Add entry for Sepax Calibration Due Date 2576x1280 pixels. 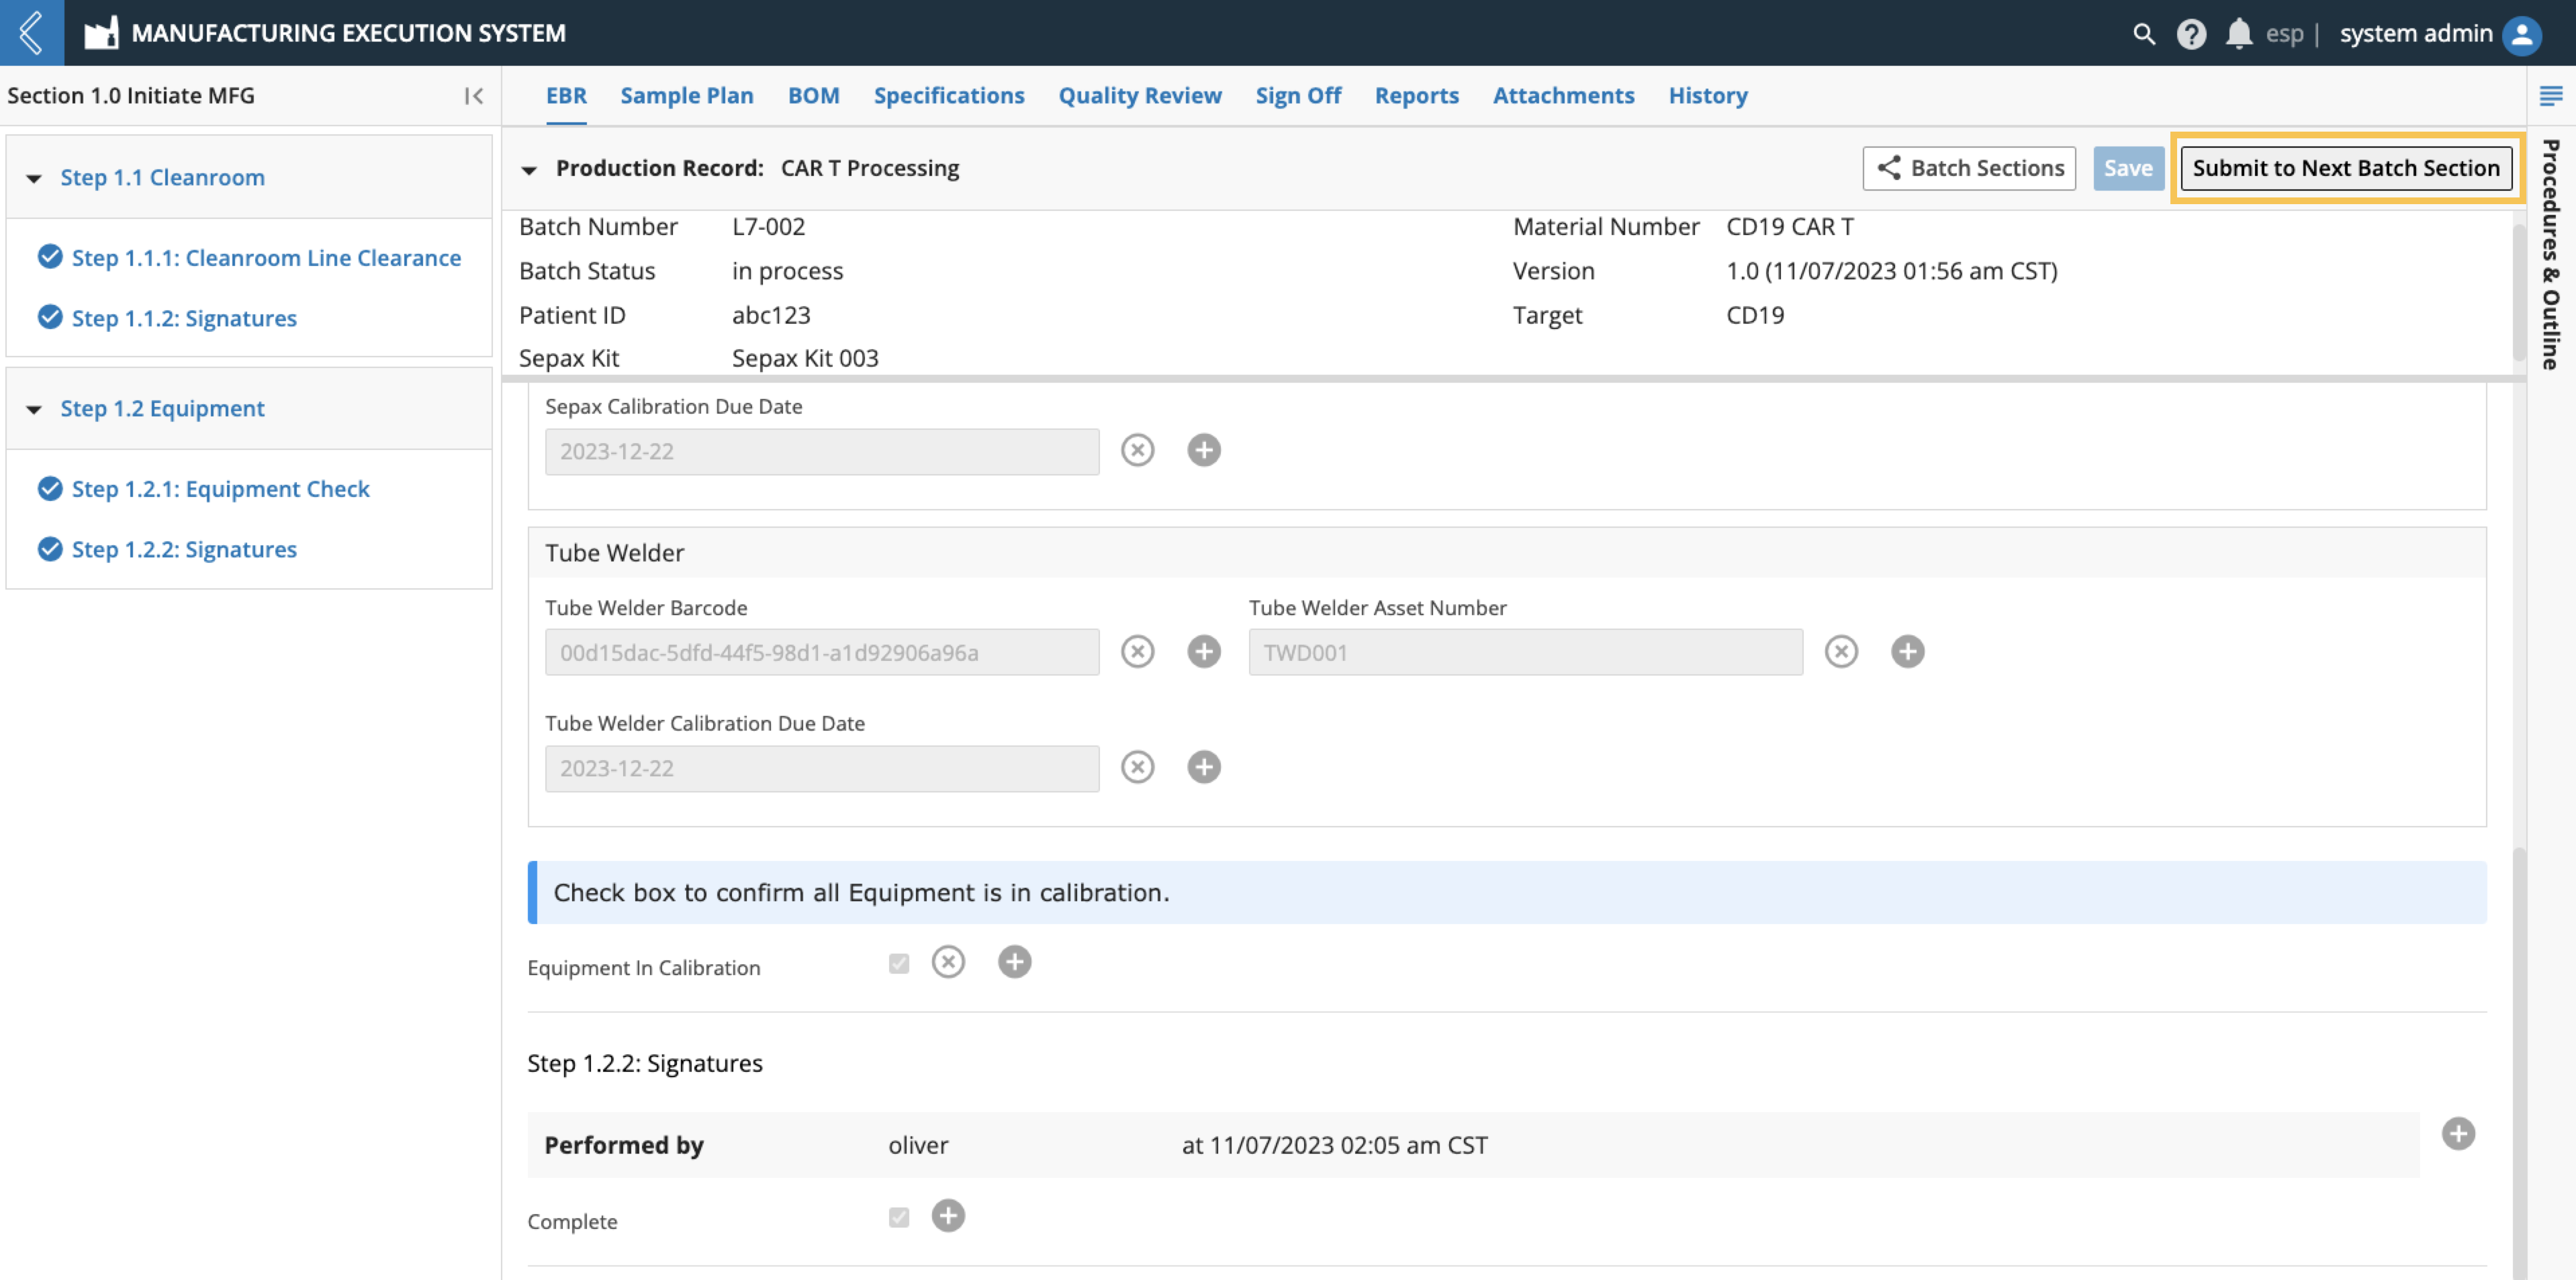pyautogui.click(x=1203, y=450)
